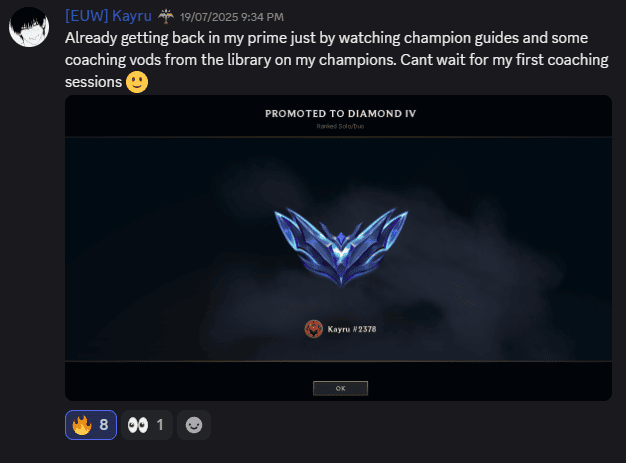Click the message line starting 'Already getting back'
The height and width of the screenshot is (463, 626).
click(x=326, y=38)
